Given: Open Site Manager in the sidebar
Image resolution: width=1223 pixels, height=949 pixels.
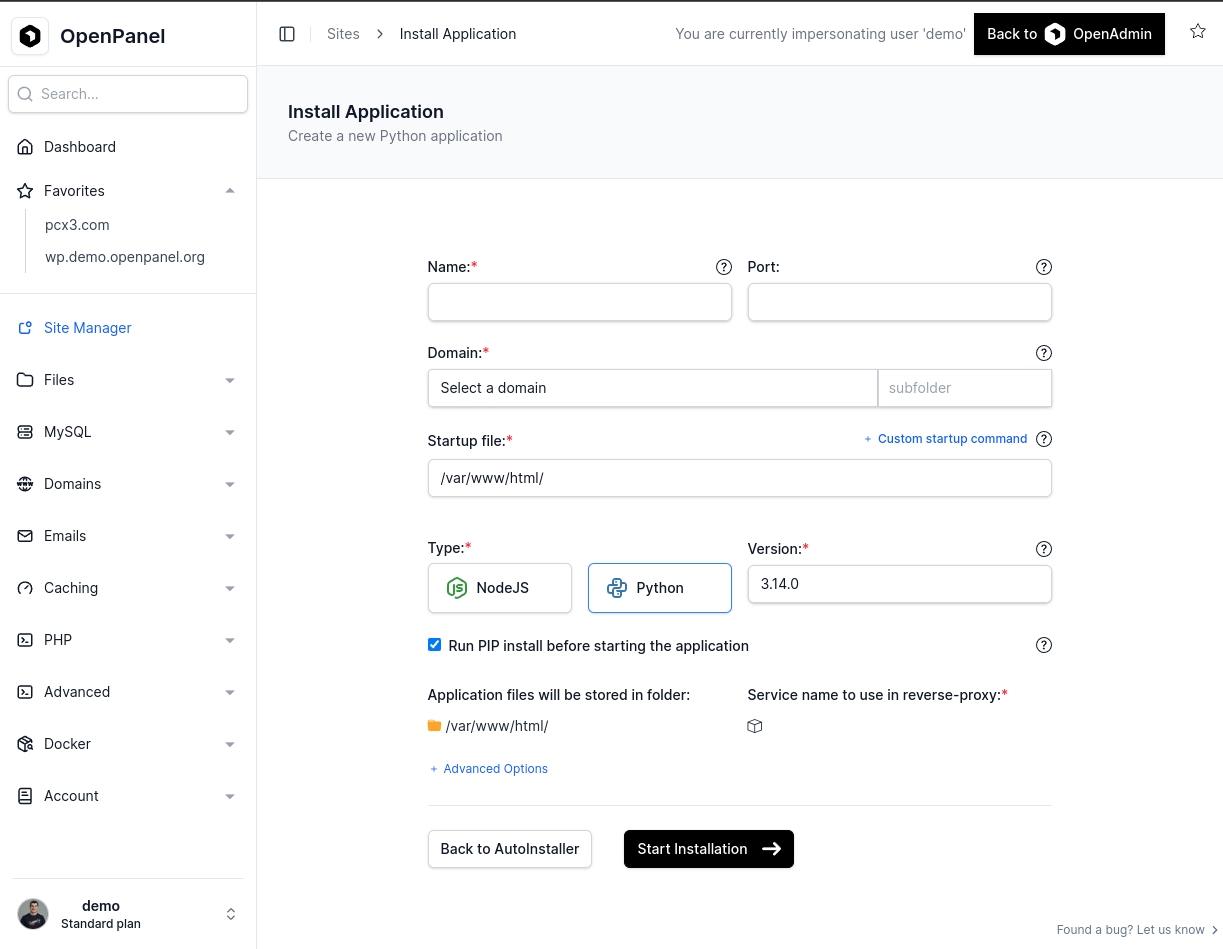Looking at the screenshot, I should coord(87,328).
